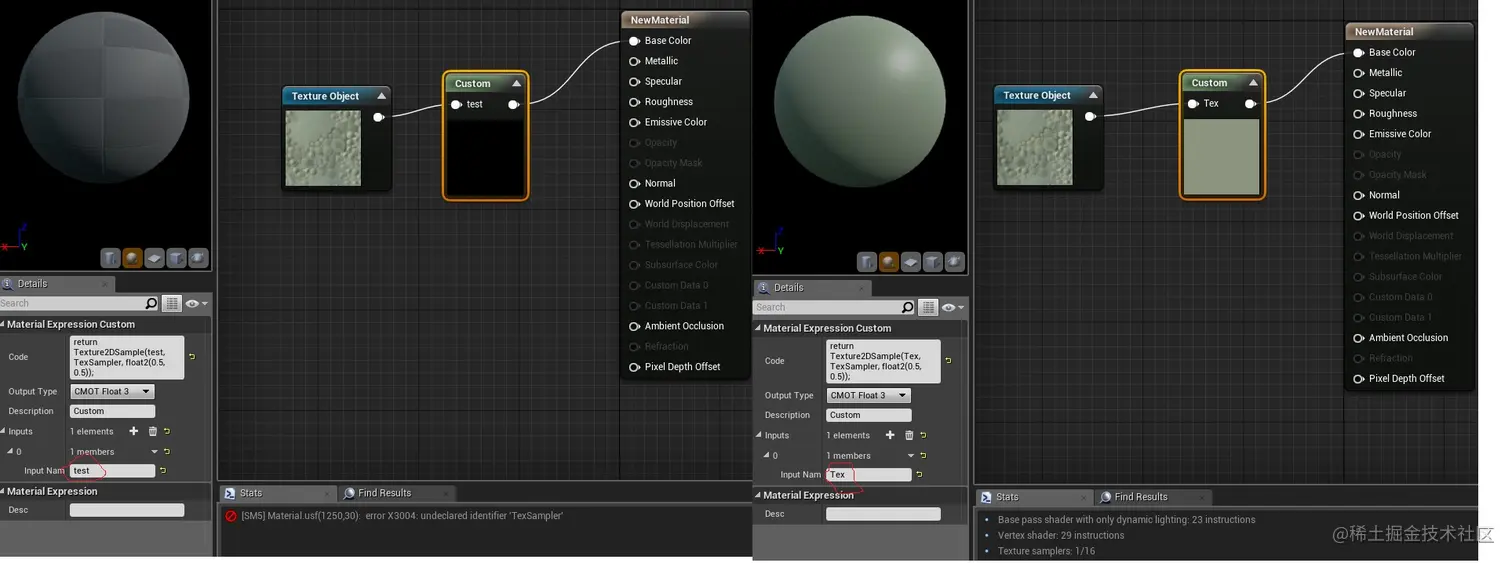Select plane preview mesh in left viewport
The height and width of the screenshot is (563, 1512).
click(154, 258)
